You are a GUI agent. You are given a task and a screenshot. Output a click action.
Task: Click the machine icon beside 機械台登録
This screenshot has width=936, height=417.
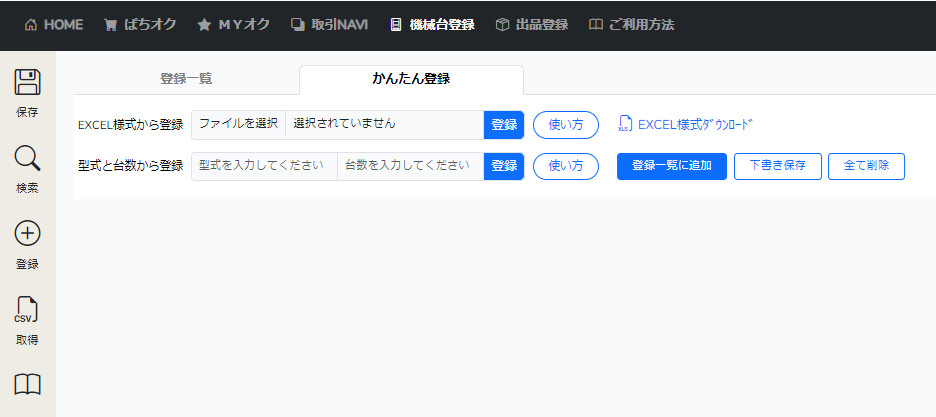(x=395, y=25)
